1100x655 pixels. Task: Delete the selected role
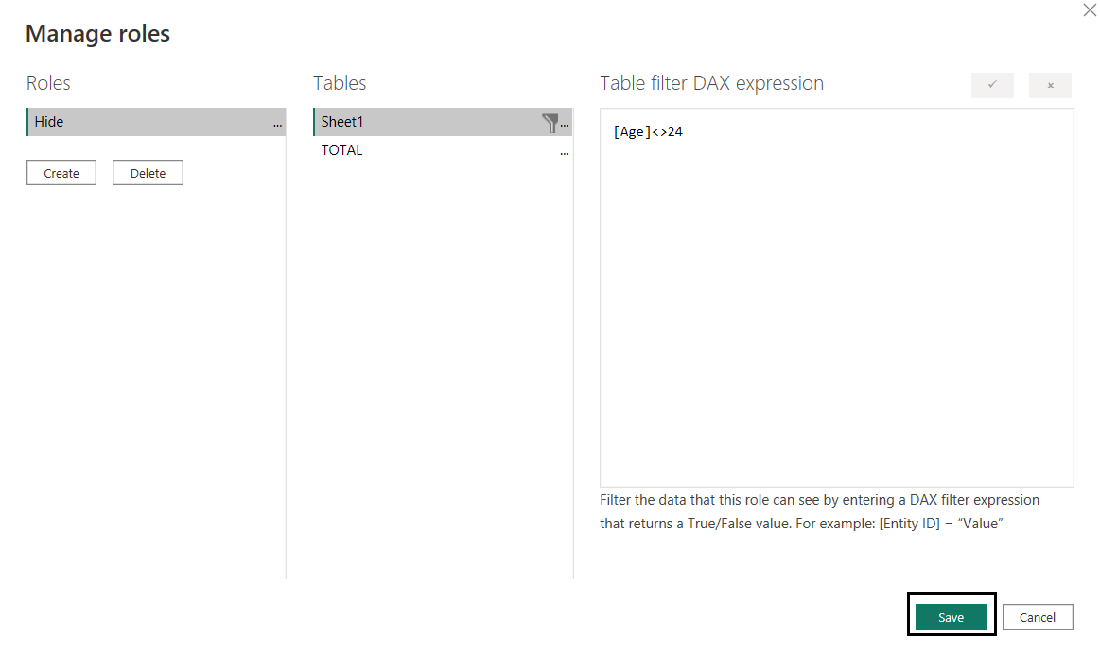coord(148,173)
